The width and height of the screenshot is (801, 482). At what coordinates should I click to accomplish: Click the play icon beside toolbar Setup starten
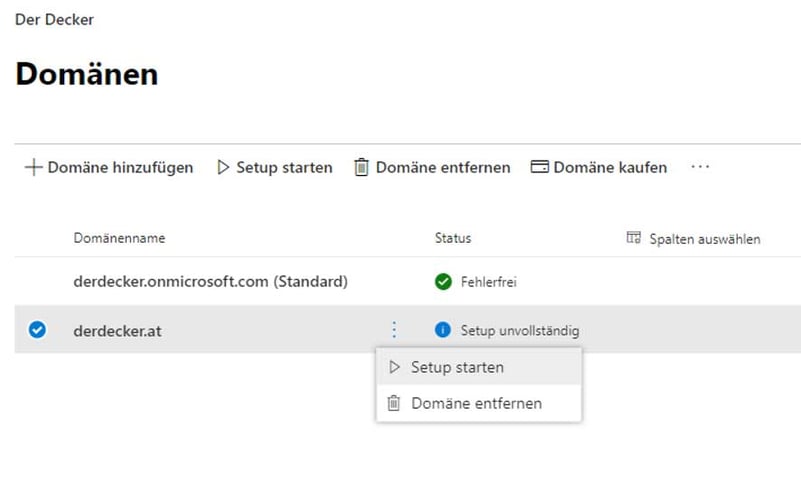point(223,167)
